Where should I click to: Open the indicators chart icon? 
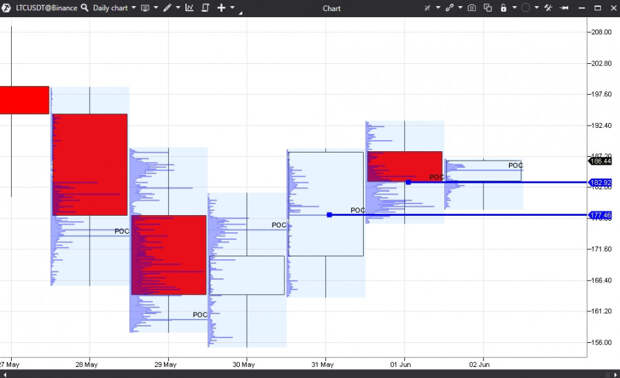(189, 8)
